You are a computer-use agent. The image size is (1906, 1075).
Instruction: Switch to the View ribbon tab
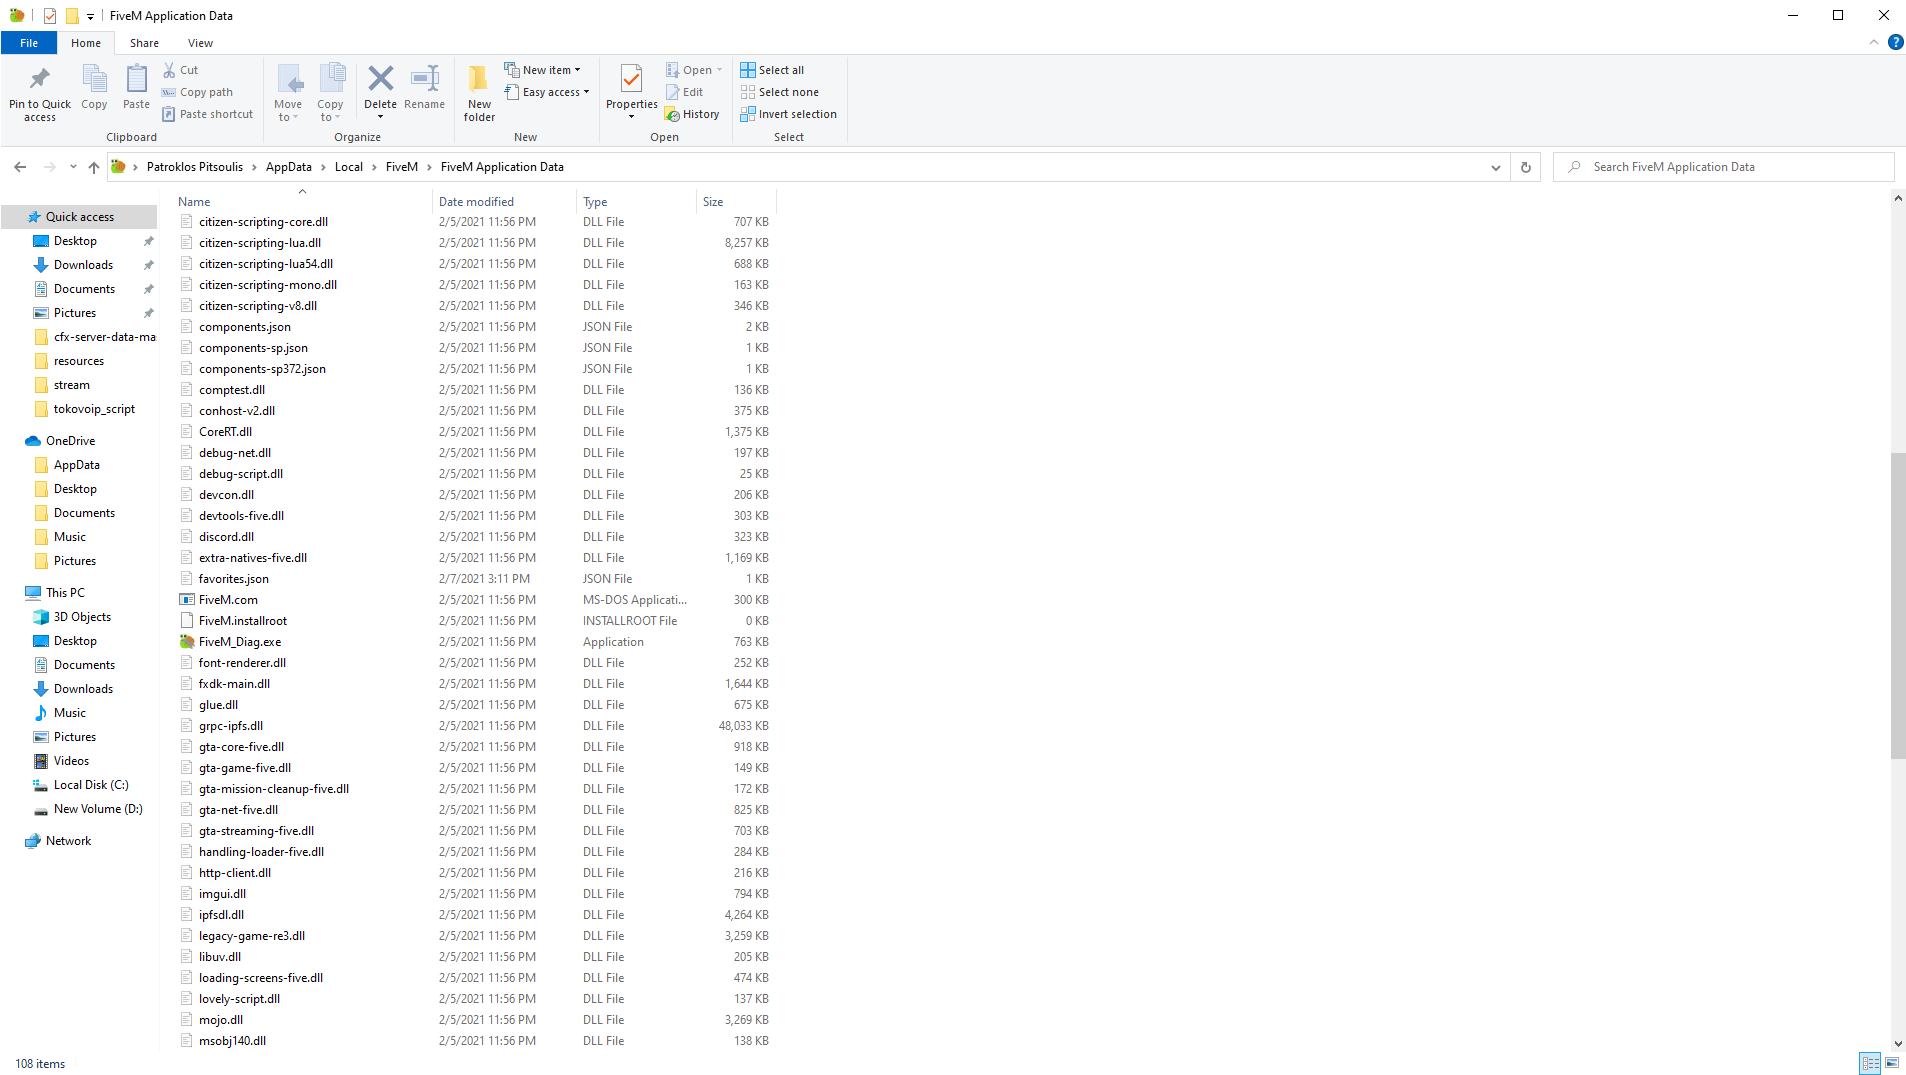[x=200, y=43]
